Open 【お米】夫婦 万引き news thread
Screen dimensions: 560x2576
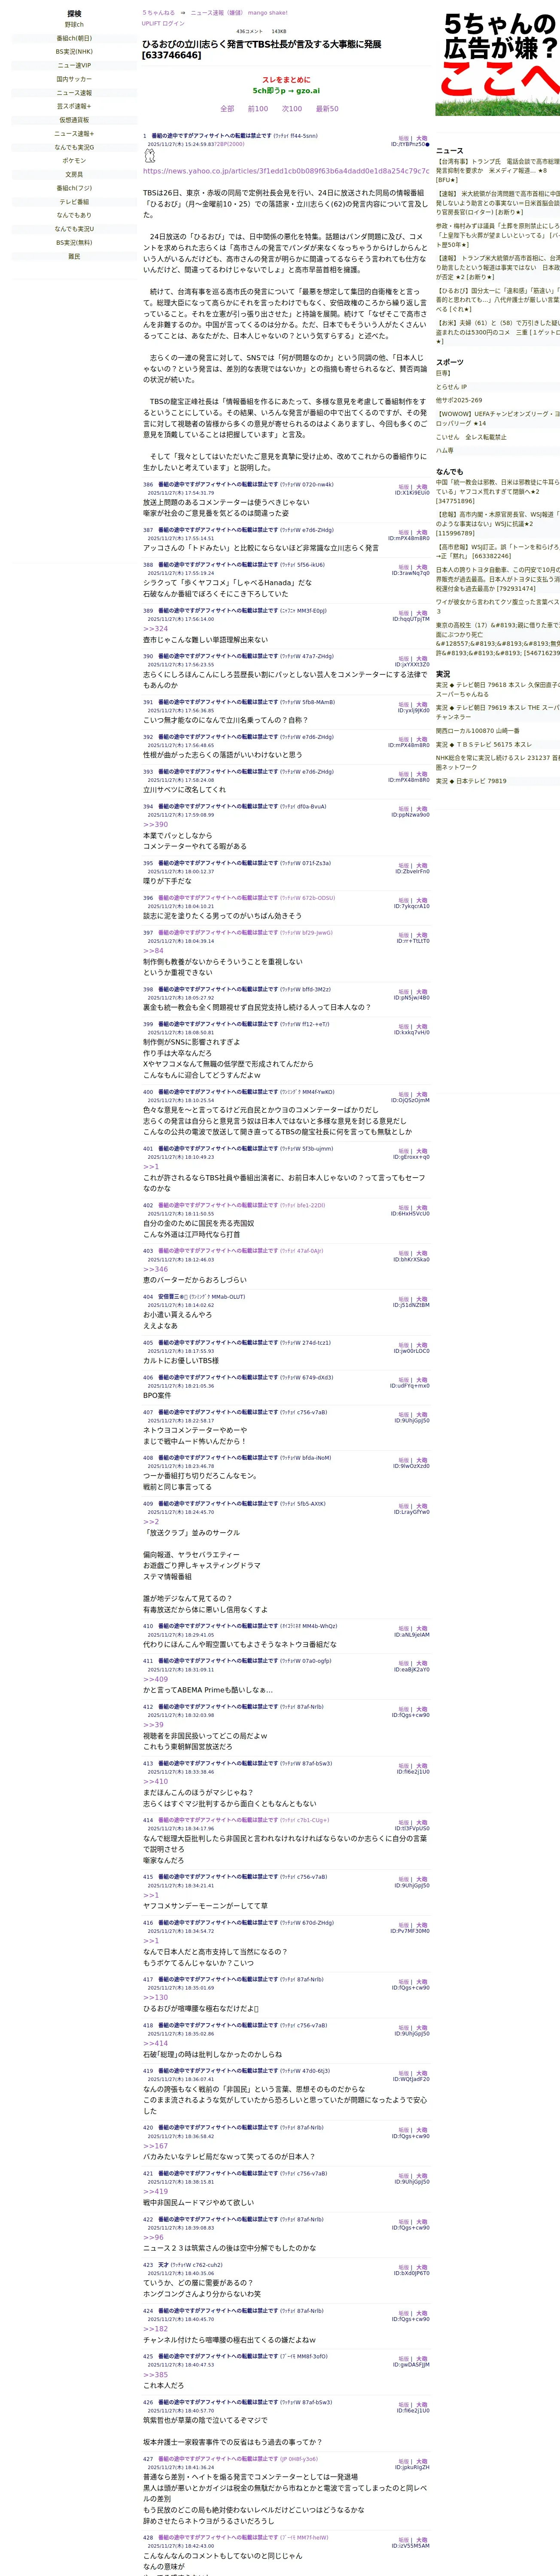pyautogui.click(x=498, y=332)
